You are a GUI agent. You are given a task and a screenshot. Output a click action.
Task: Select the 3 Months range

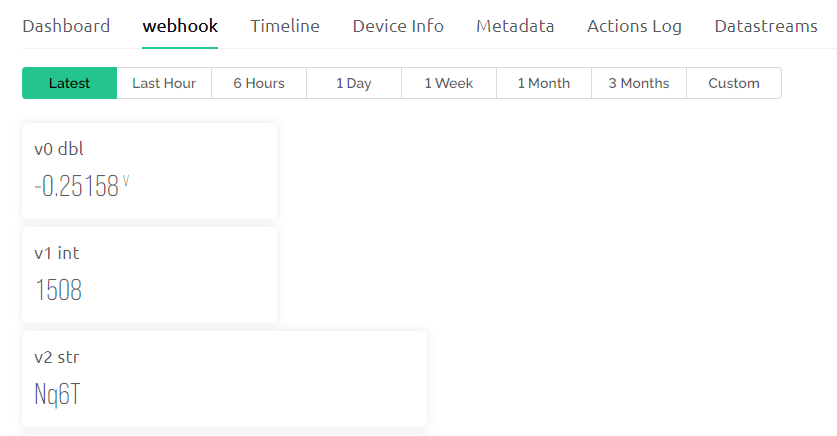click(x=639, y=83)
